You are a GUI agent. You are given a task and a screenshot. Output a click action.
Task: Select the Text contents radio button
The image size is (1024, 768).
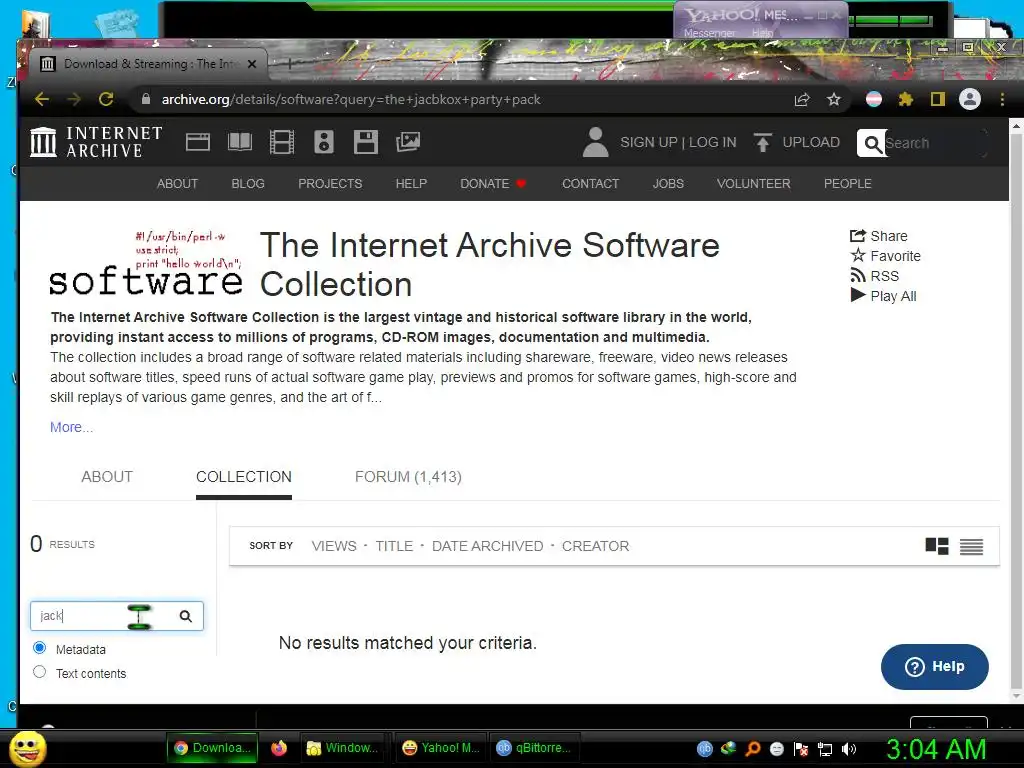click(39, 672)
